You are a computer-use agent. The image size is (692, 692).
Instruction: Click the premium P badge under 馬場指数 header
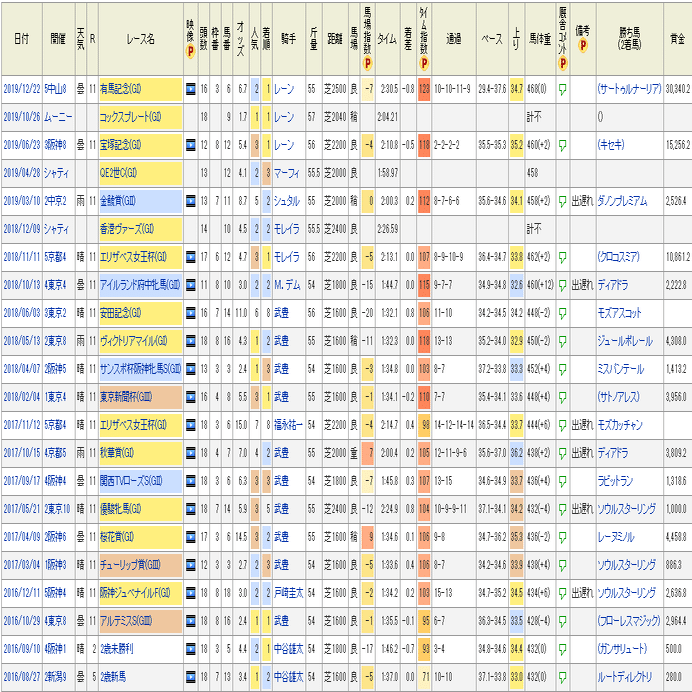[367, 63]
